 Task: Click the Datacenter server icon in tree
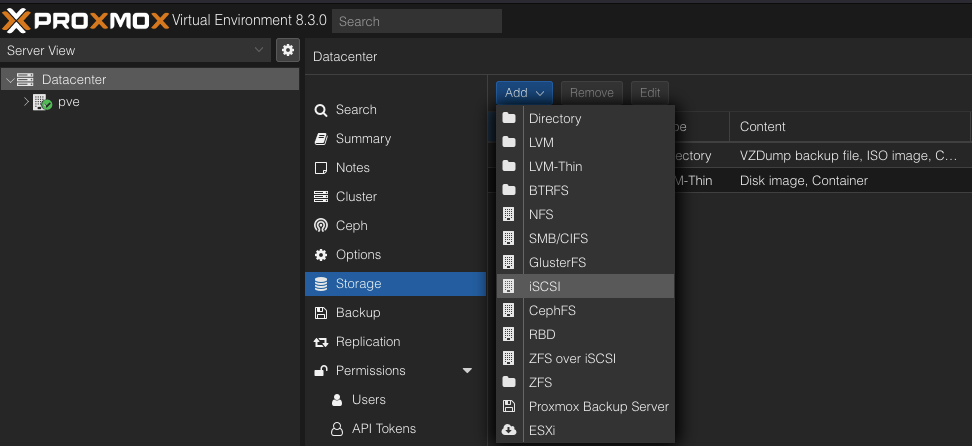pyautogui.click(x=25, y=79)
